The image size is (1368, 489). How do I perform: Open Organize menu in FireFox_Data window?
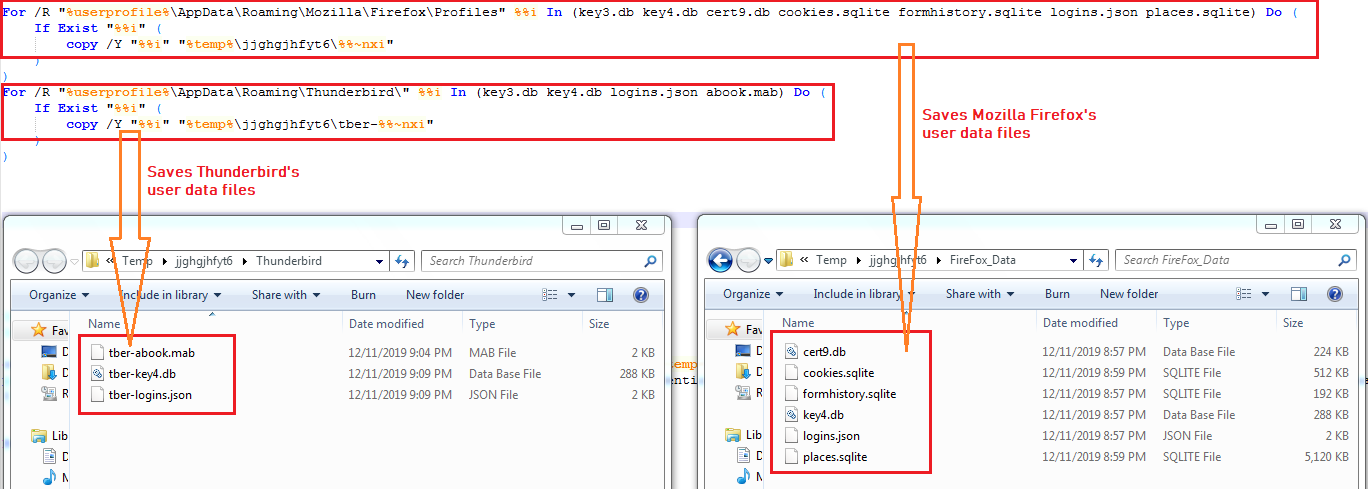pos(753,294)
